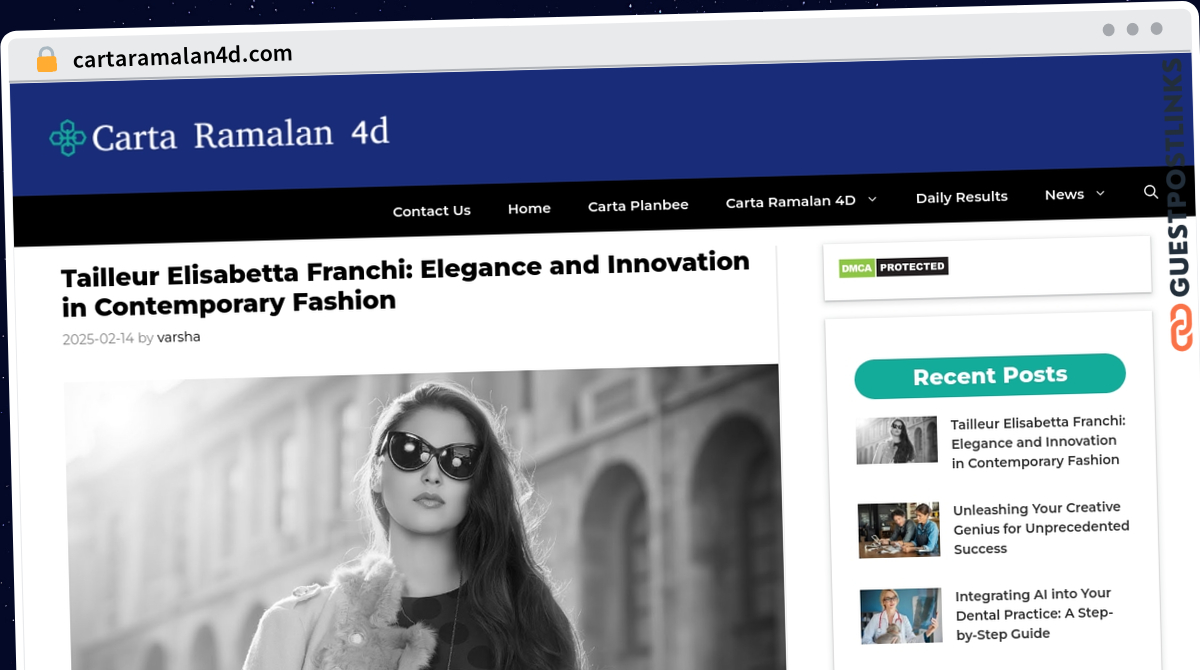
Task: Open the Carta Planbee menu item
Action: (638, 205)
